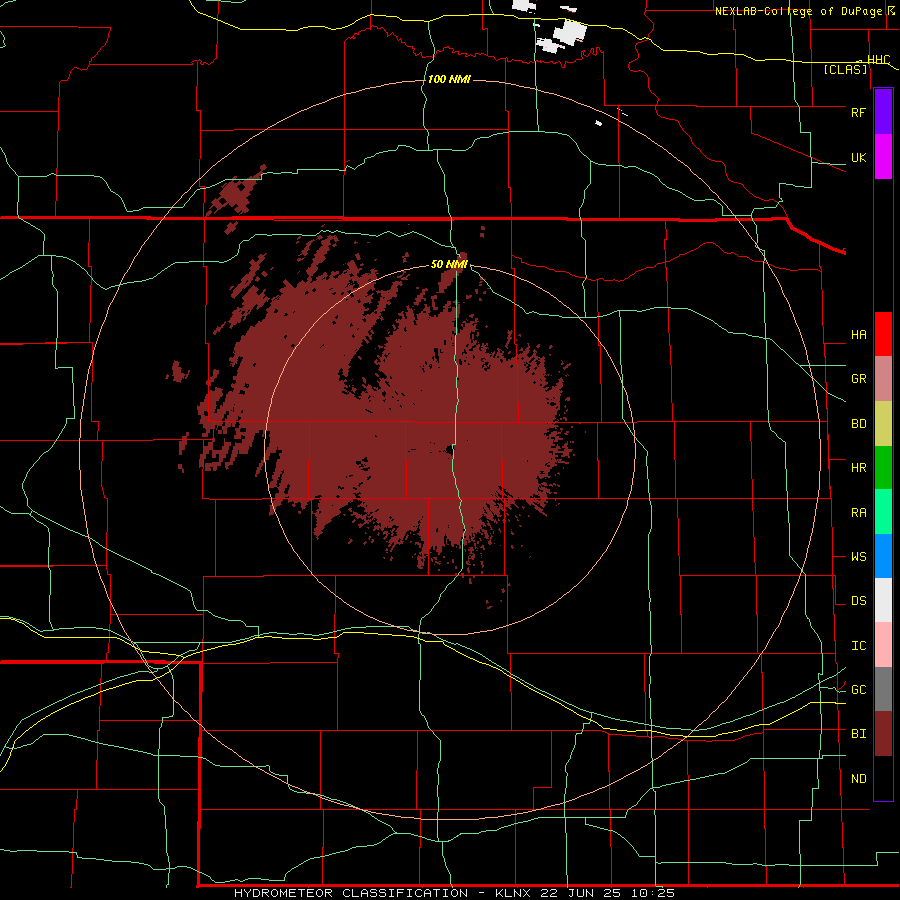Click the 100 NMI range ring label
This screenshot has height=900, width=900.
[449, 79]
